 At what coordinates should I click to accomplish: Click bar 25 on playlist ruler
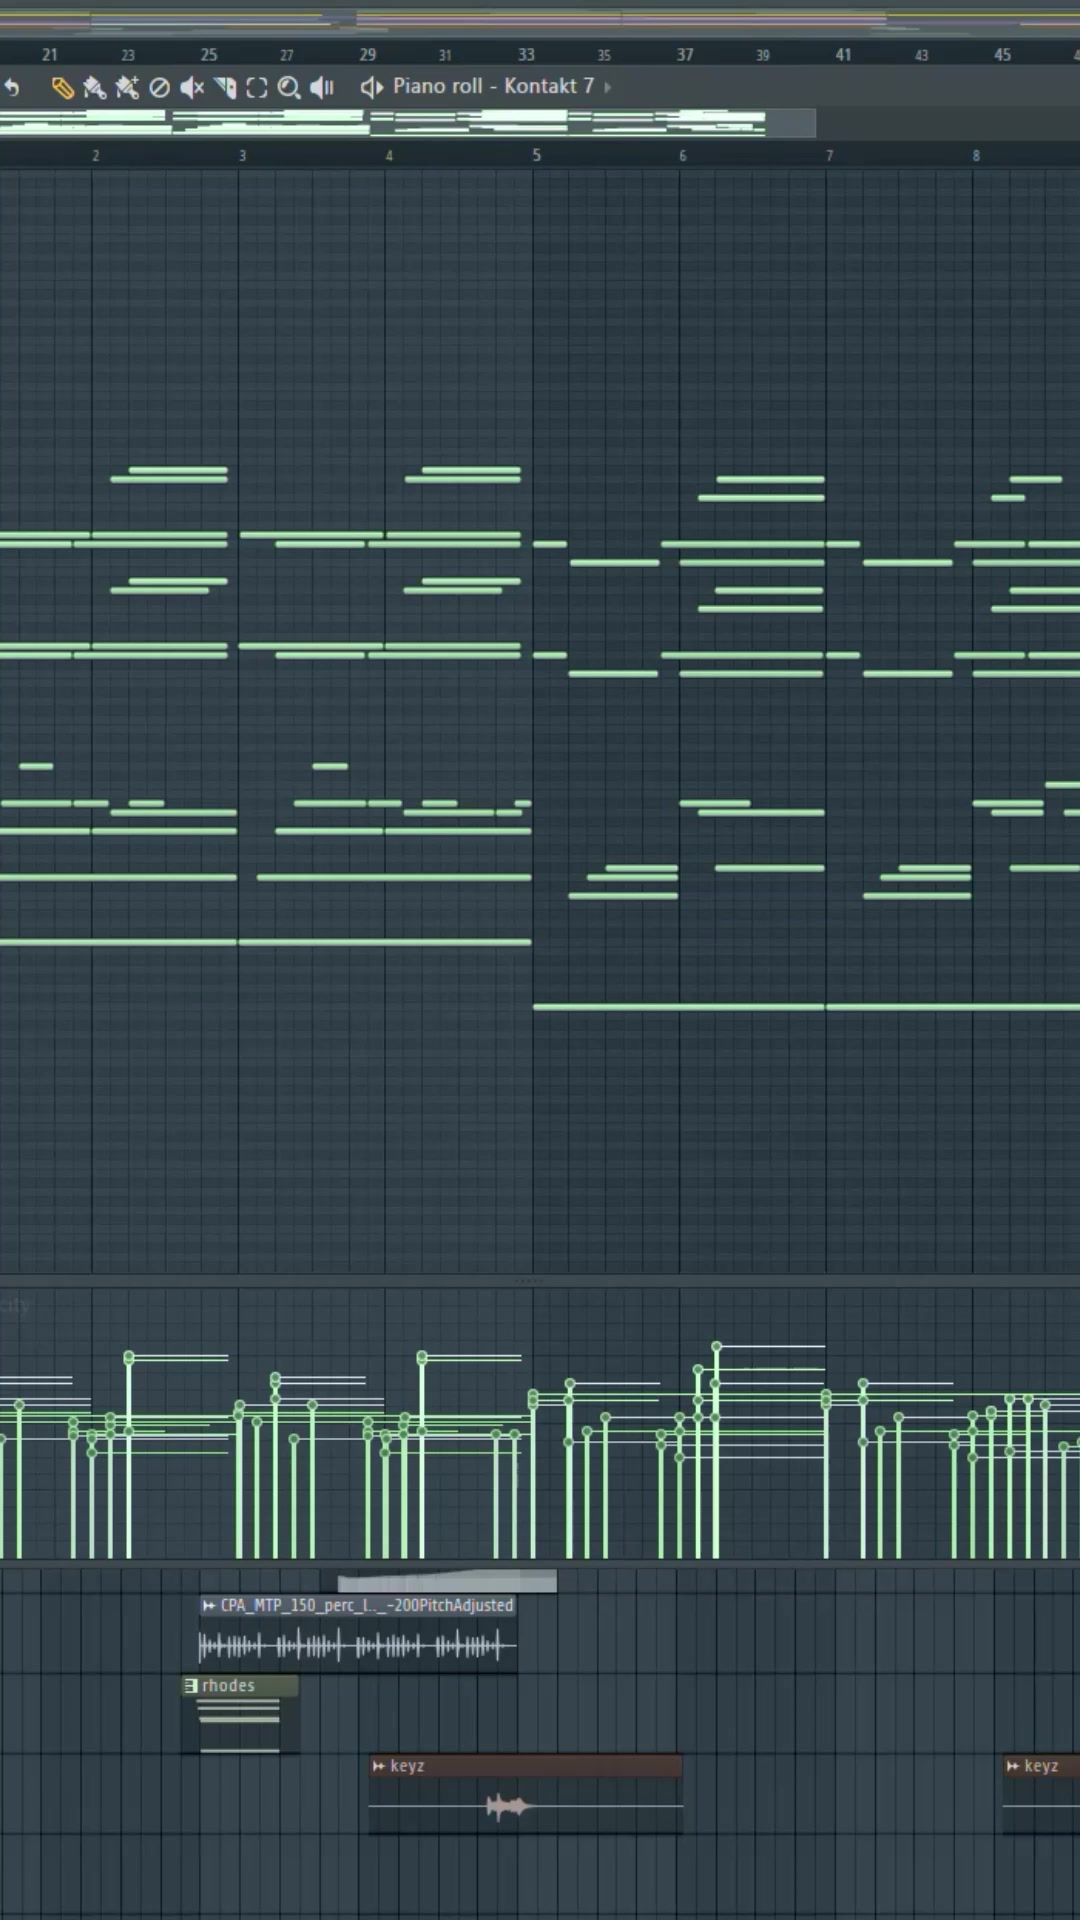point(208,55)
